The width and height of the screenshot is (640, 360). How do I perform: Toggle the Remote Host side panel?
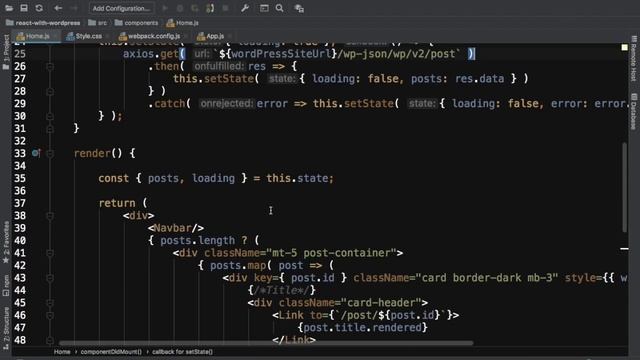[633, 58]
